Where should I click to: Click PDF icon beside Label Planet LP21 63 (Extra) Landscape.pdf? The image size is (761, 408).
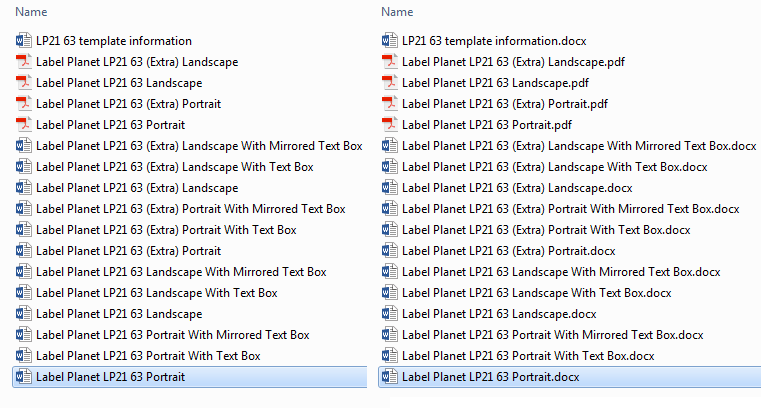click(389, 62)
